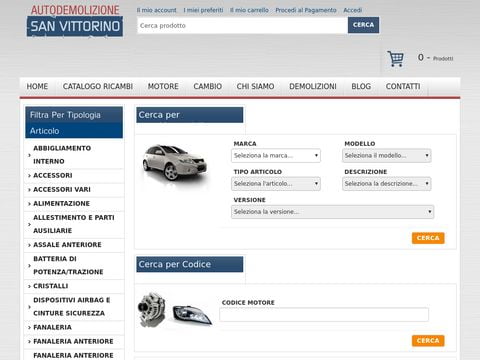Click the Codice Motore input field
This screenshot has width=480, height=360.
click(x=324, y=315)
